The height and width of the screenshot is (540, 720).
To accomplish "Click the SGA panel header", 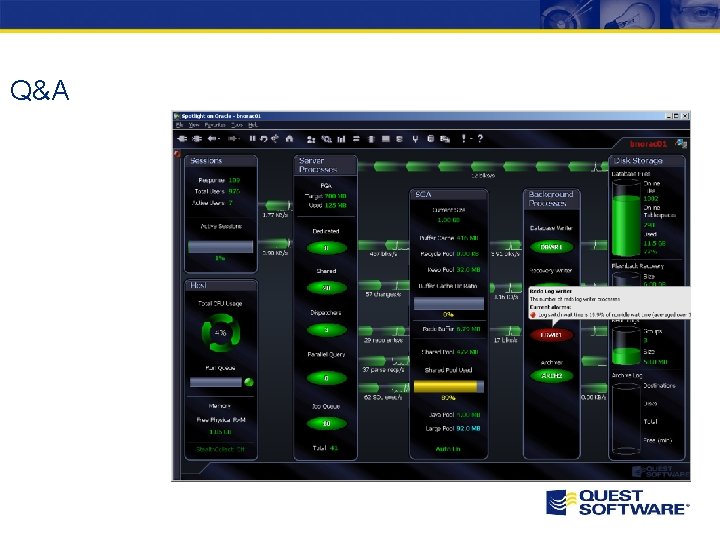I will tap(449, 194).
